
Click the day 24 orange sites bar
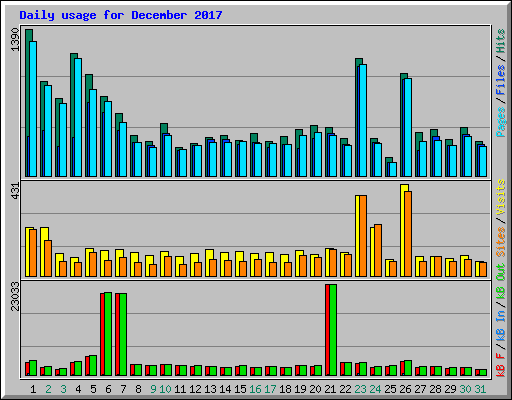pyautogui.click(x=378, y=250)
